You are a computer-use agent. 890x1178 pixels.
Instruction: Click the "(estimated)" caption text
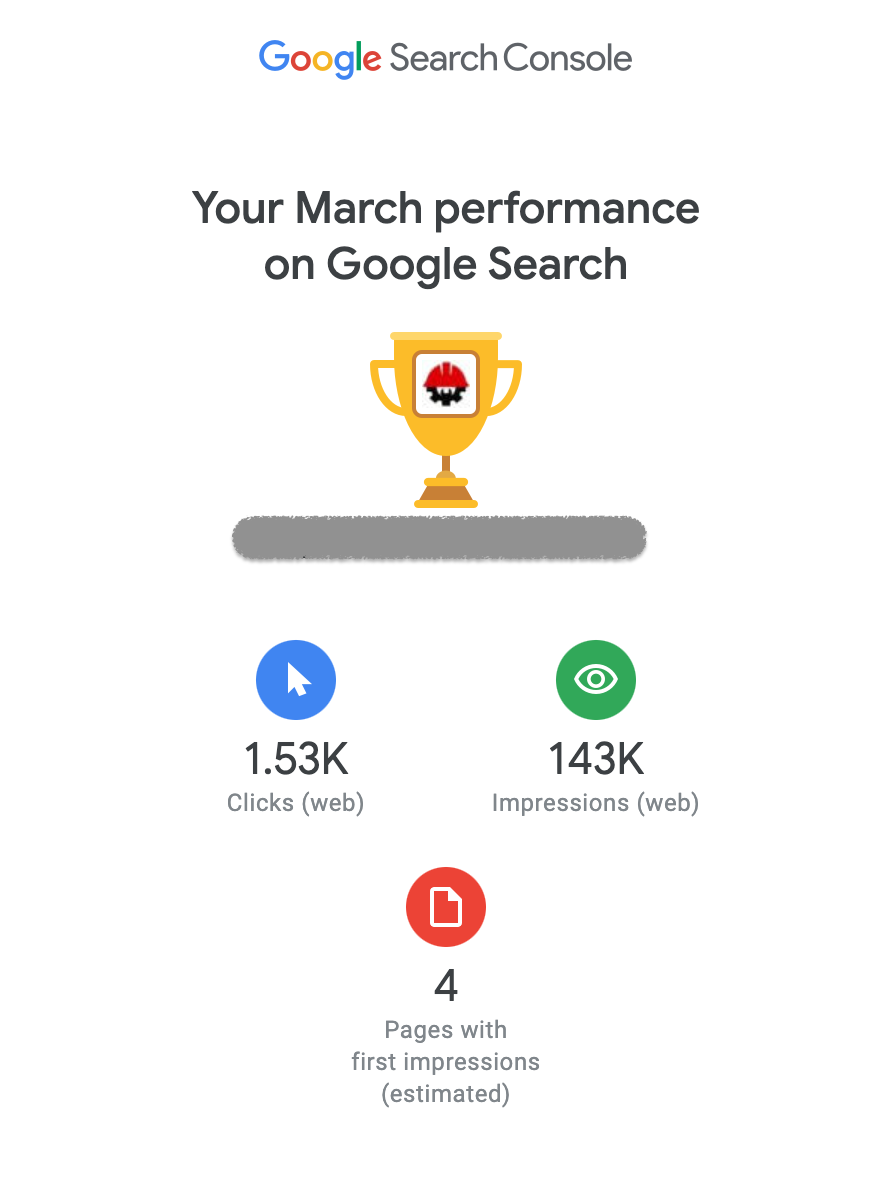coord(446,1094)
